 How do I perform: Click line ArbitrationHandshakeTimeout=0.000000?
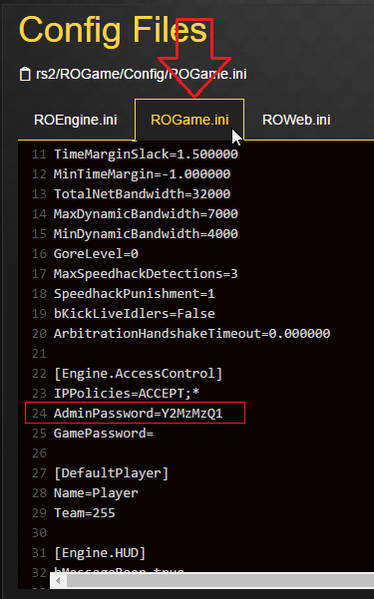(x=192, y=333)
